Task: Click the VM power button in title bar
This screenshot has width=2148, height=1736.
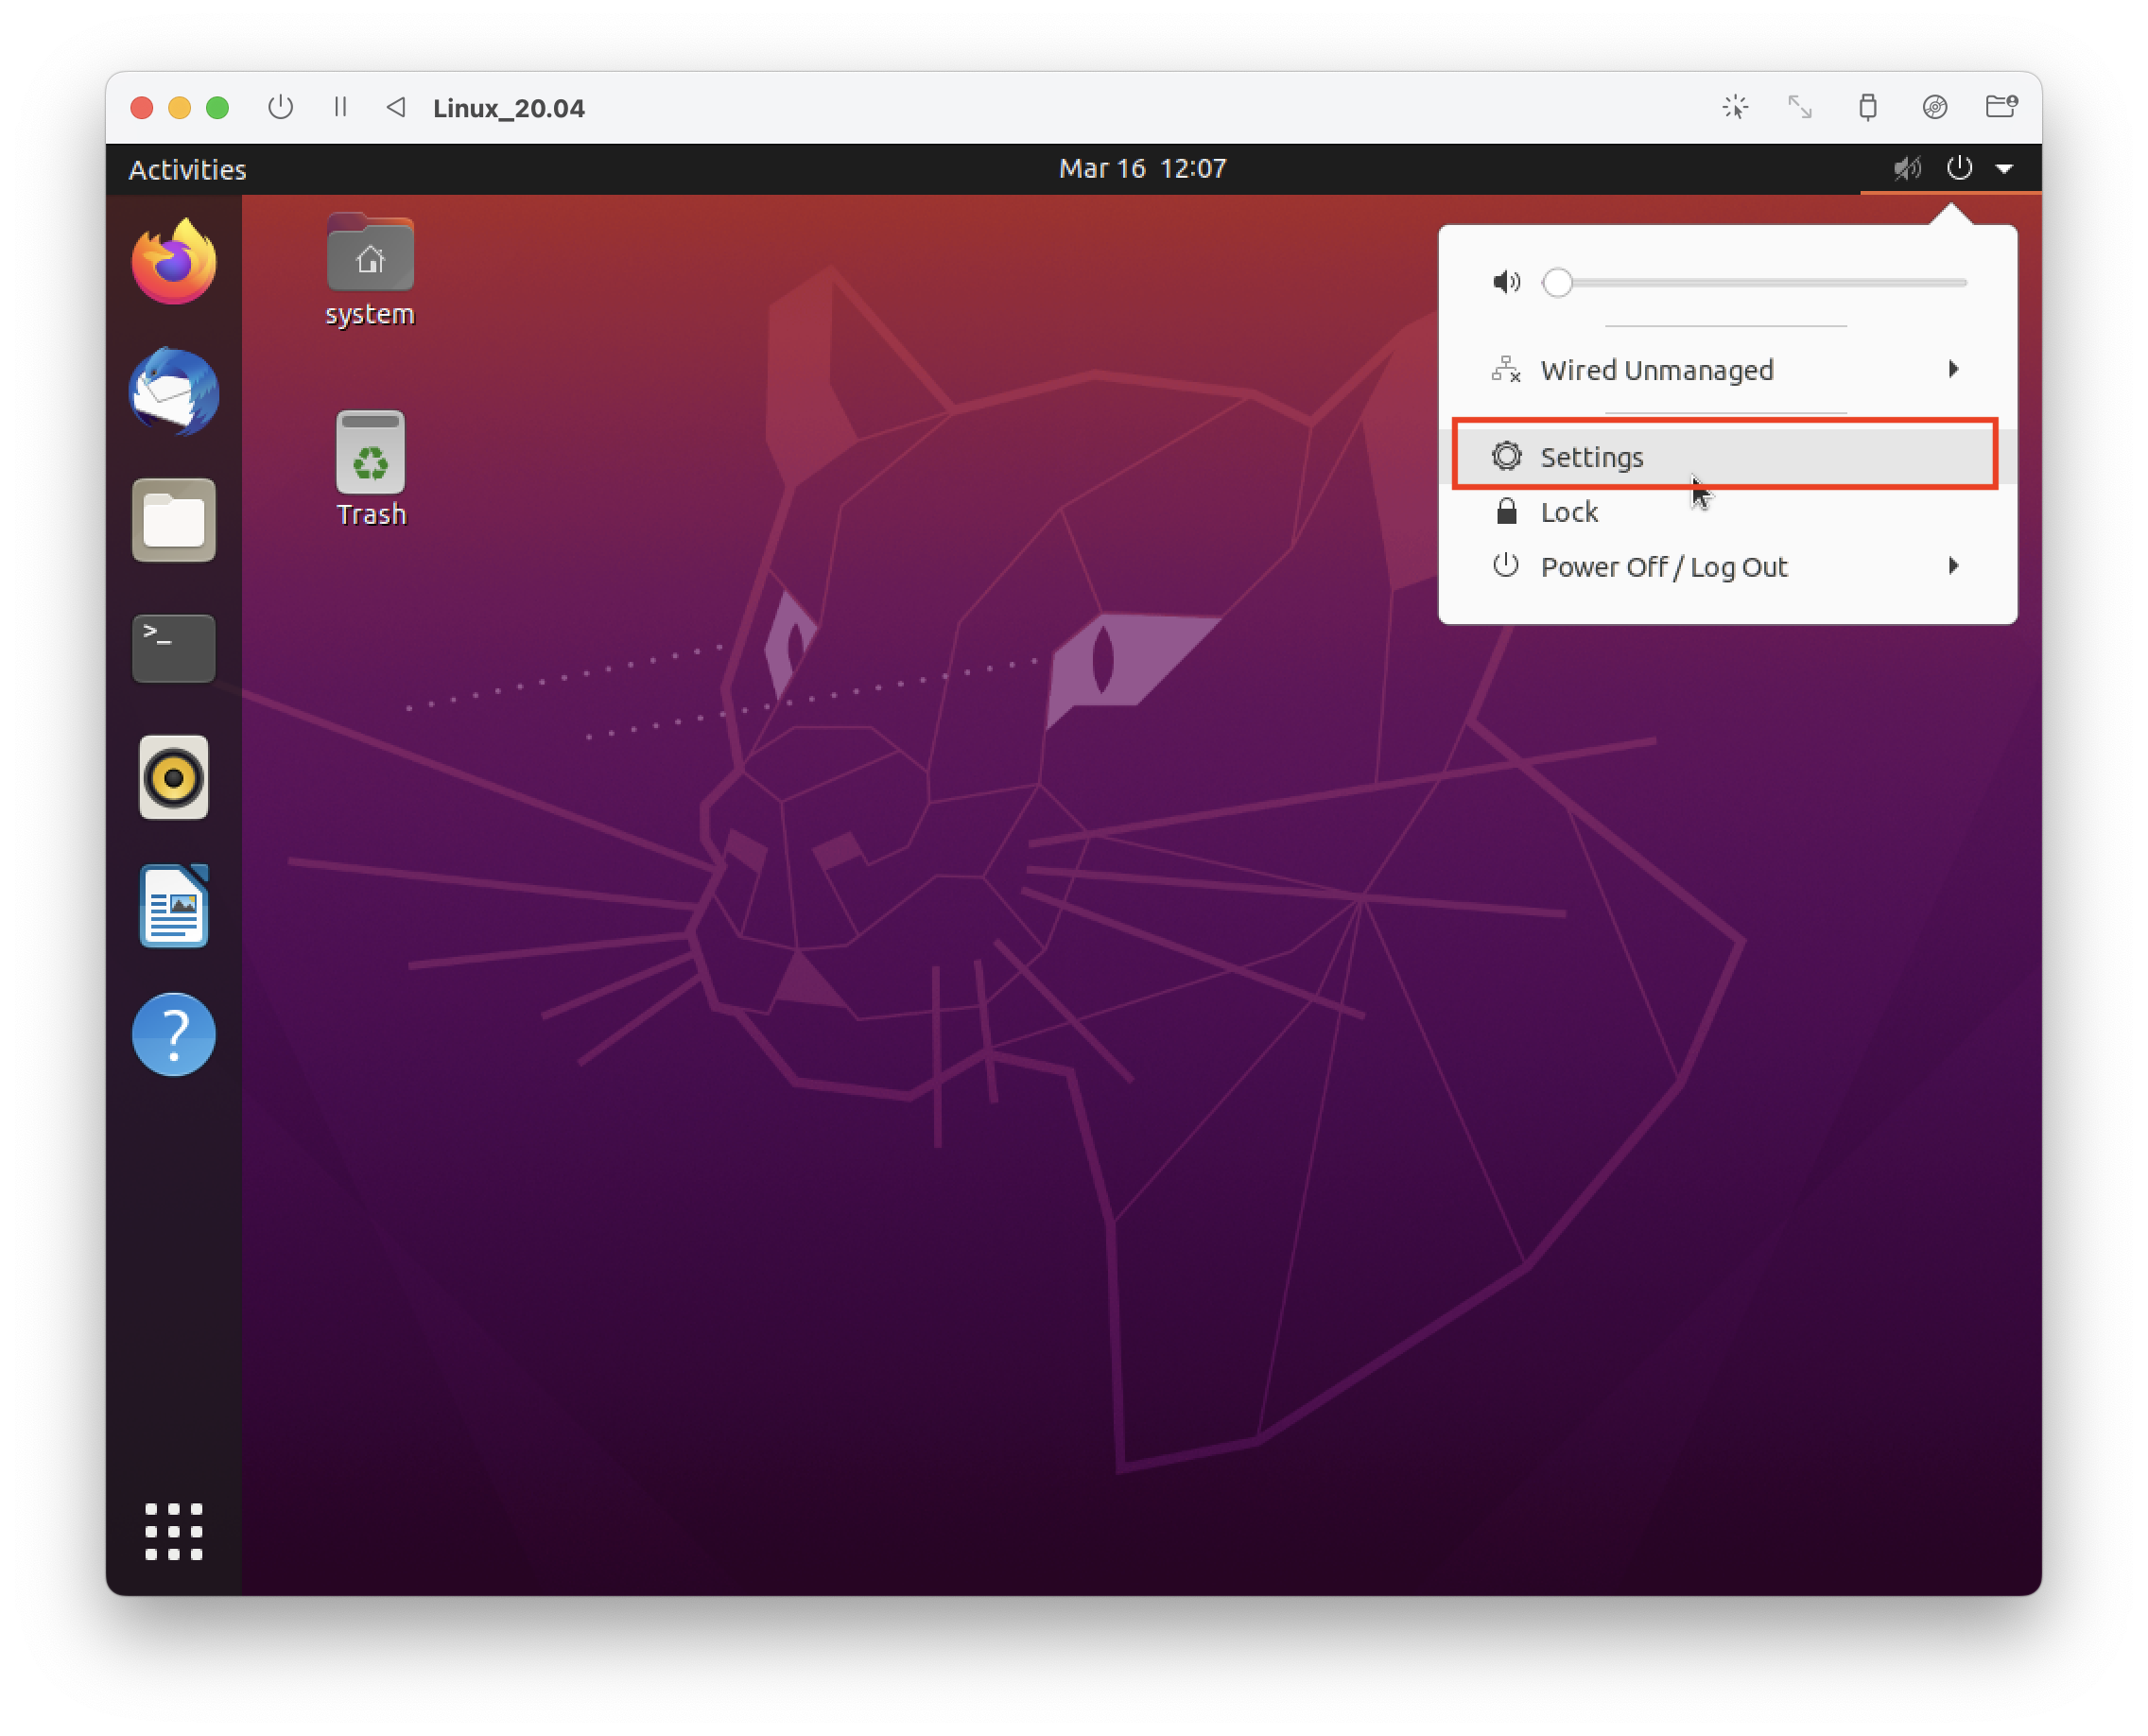Action: pos(281,107)
